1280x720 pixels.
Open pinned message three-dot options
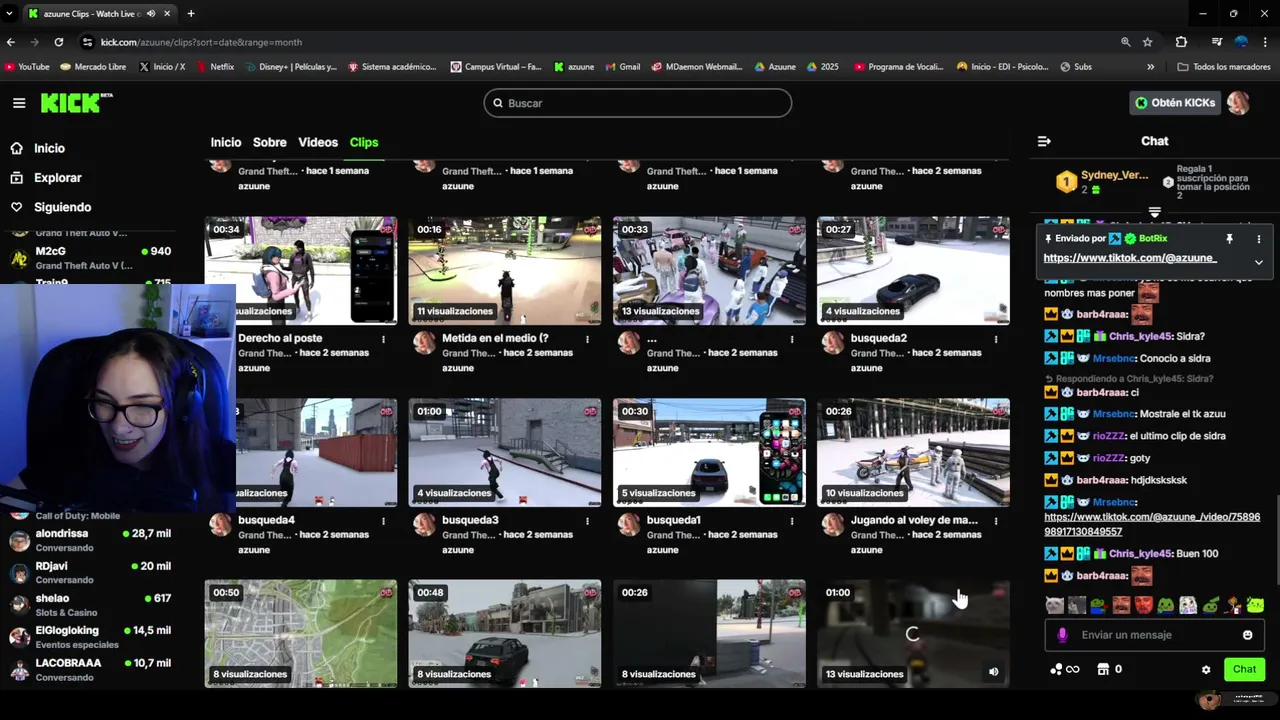[x=1258, y=239]
